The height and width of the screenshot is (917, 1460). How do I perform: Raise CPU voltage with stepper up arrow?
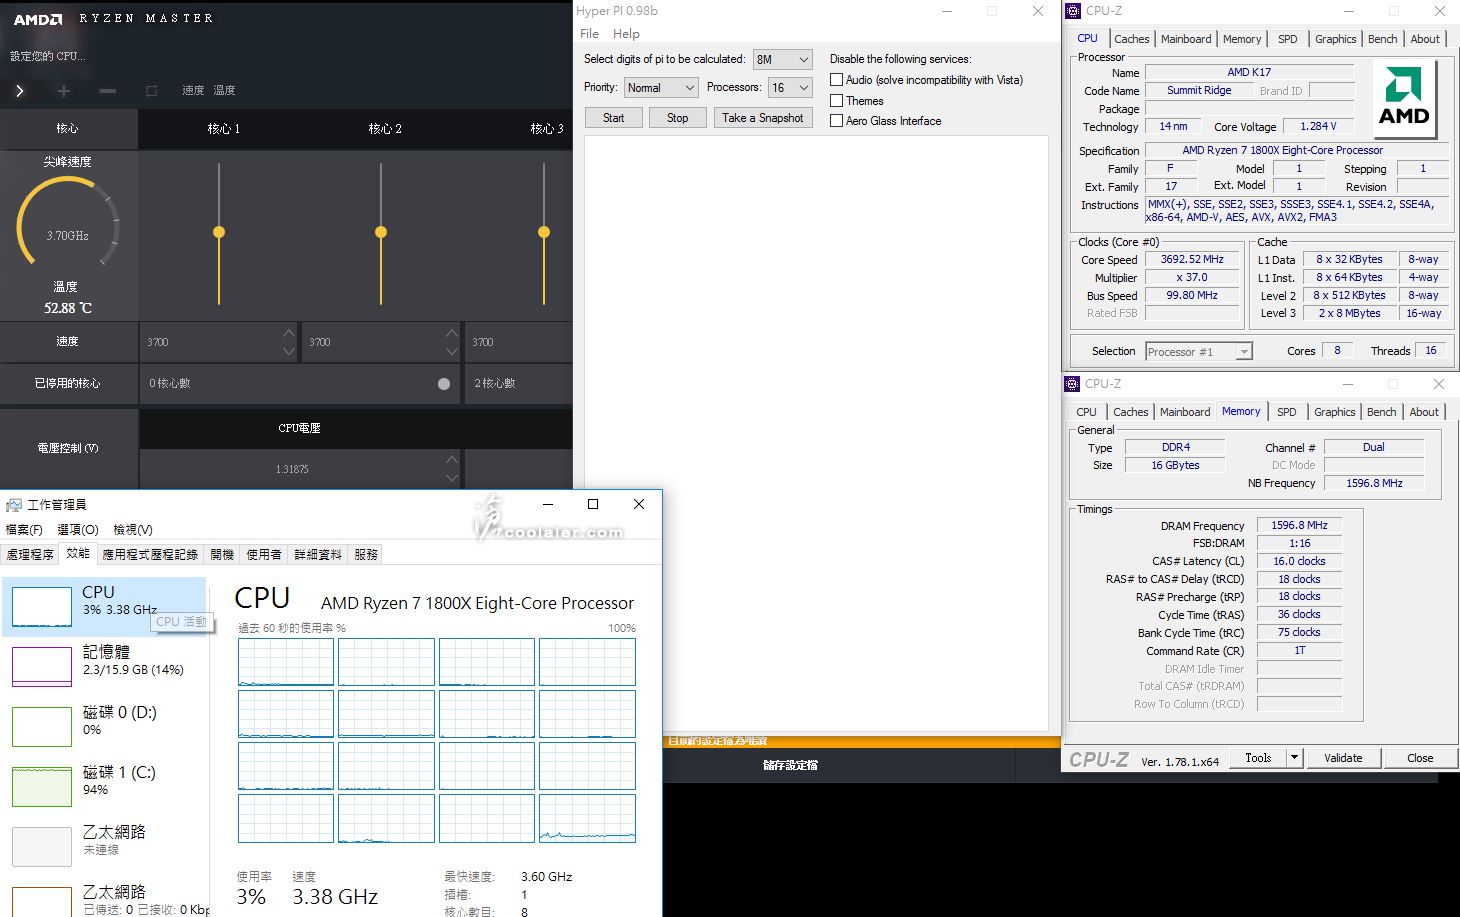[452, 460]
